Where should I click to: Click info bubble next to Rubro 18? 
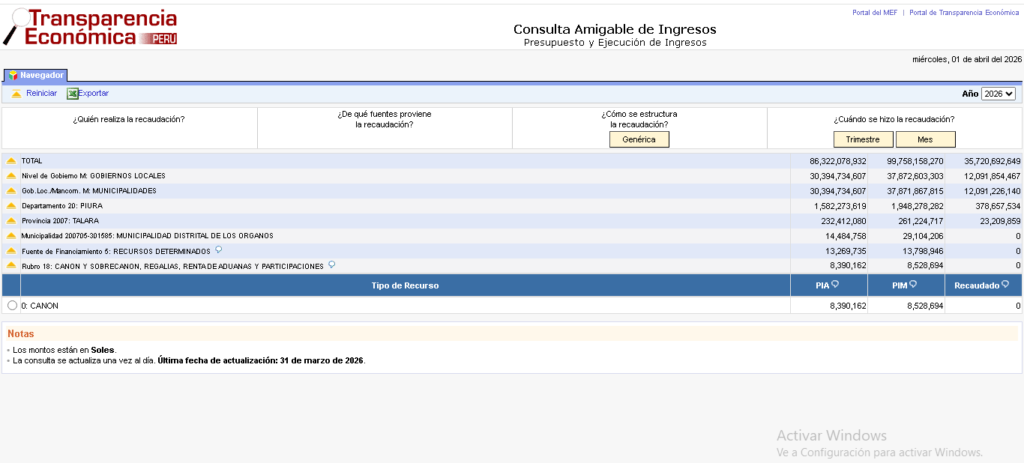click(331, 265)
